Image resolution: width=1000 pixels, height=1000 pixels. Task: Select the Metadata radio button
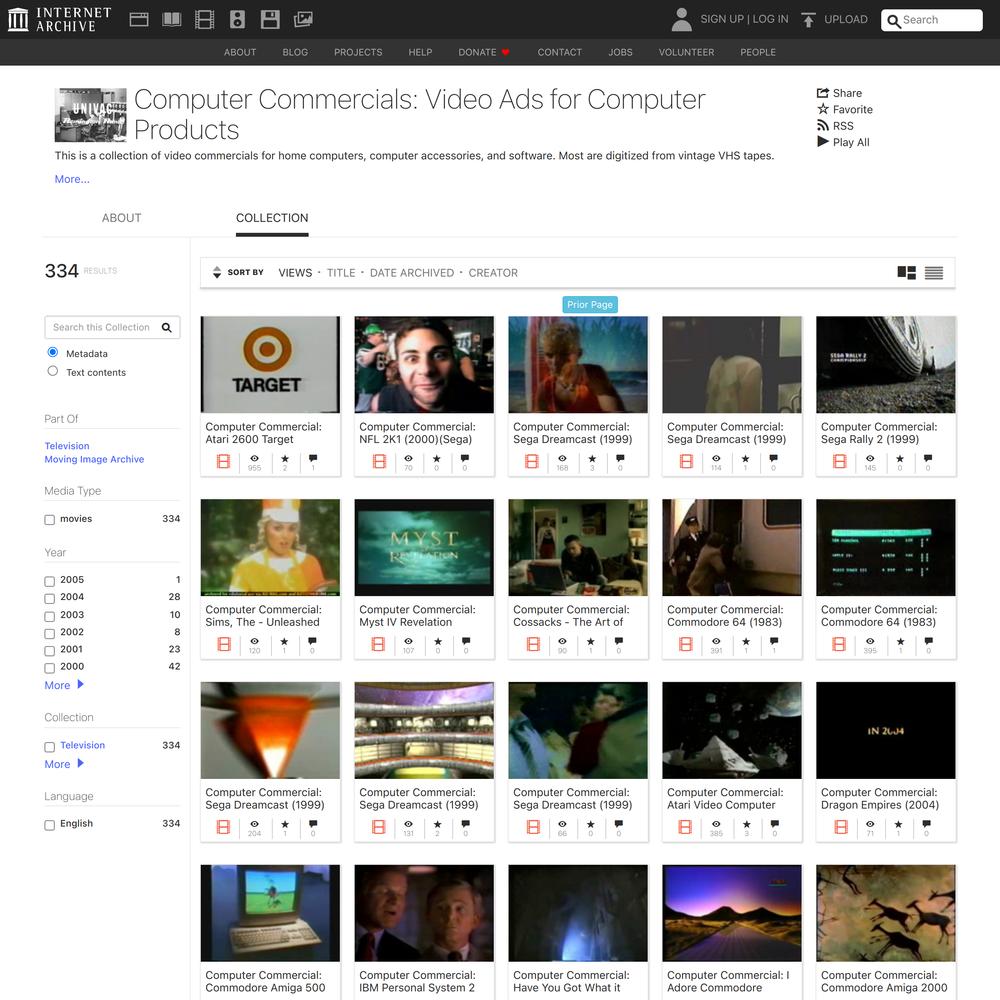pyautogui.click(x=52, y=352)
